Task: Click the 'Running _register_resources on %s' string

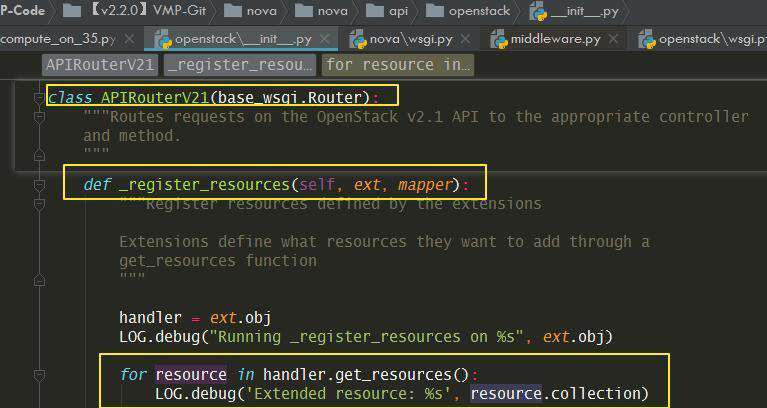Action: (367, 337)
